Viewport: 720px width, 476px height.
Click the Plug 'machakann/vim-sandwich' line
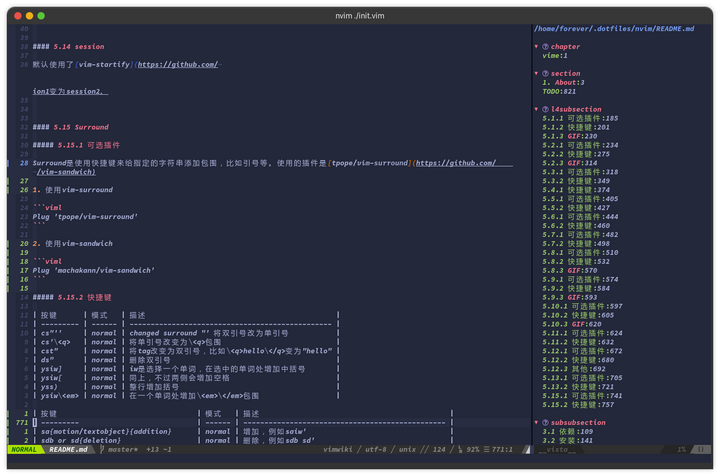[94, 270]
